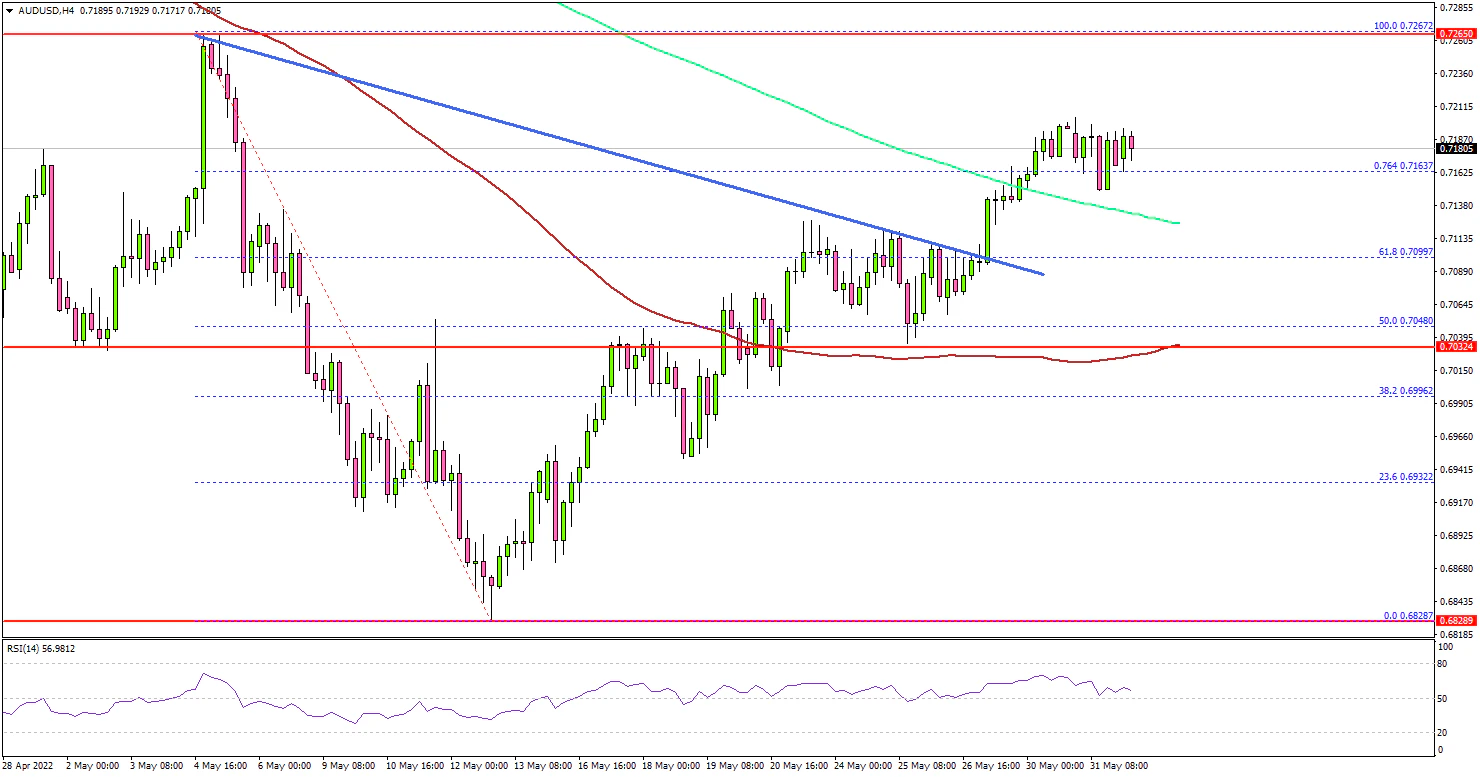
Task: Select the blue descending trend line
Action: click(x=620, y=159)
